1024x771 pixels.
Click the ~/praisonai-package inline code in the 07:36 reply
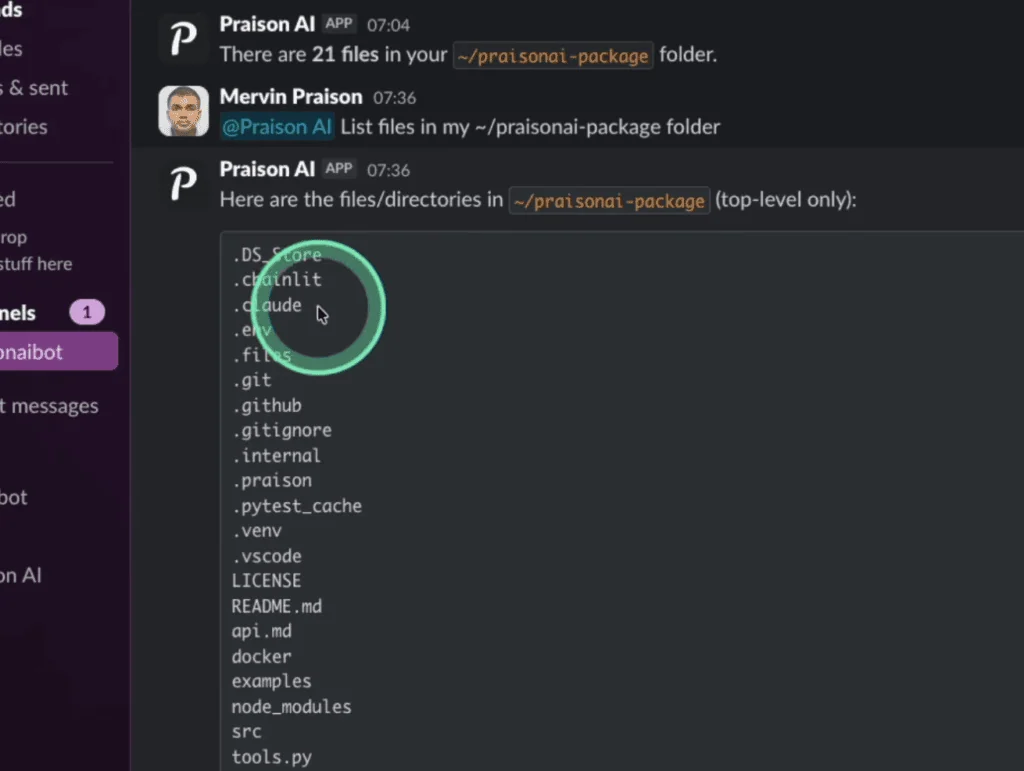pyautogui.click(x=608, y=201)
